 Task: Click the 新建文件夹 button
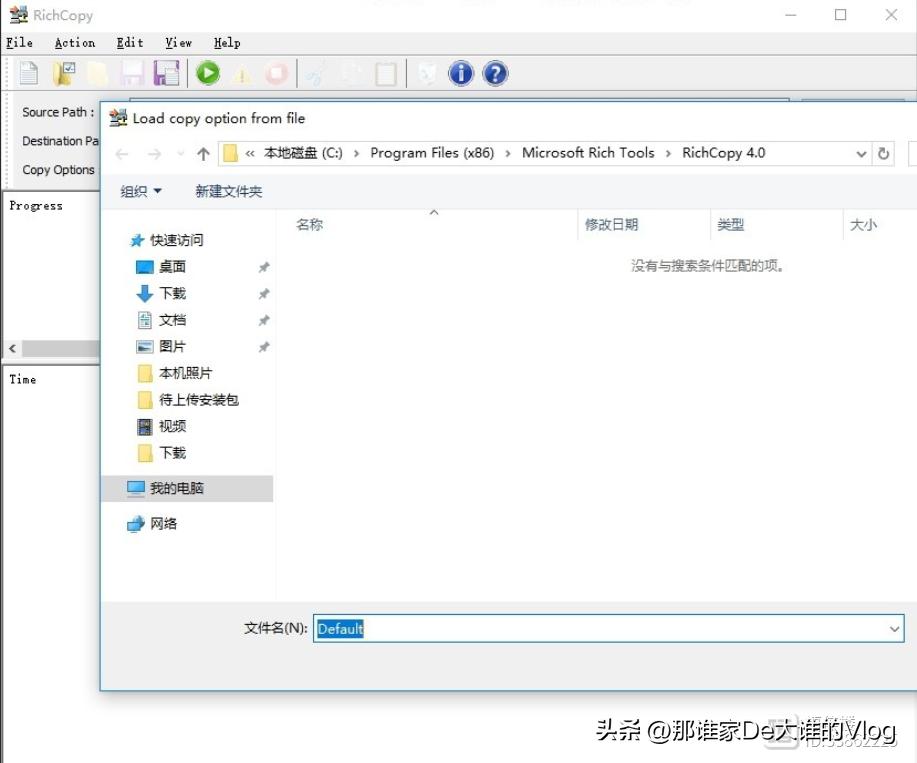[x=228, y=190]
